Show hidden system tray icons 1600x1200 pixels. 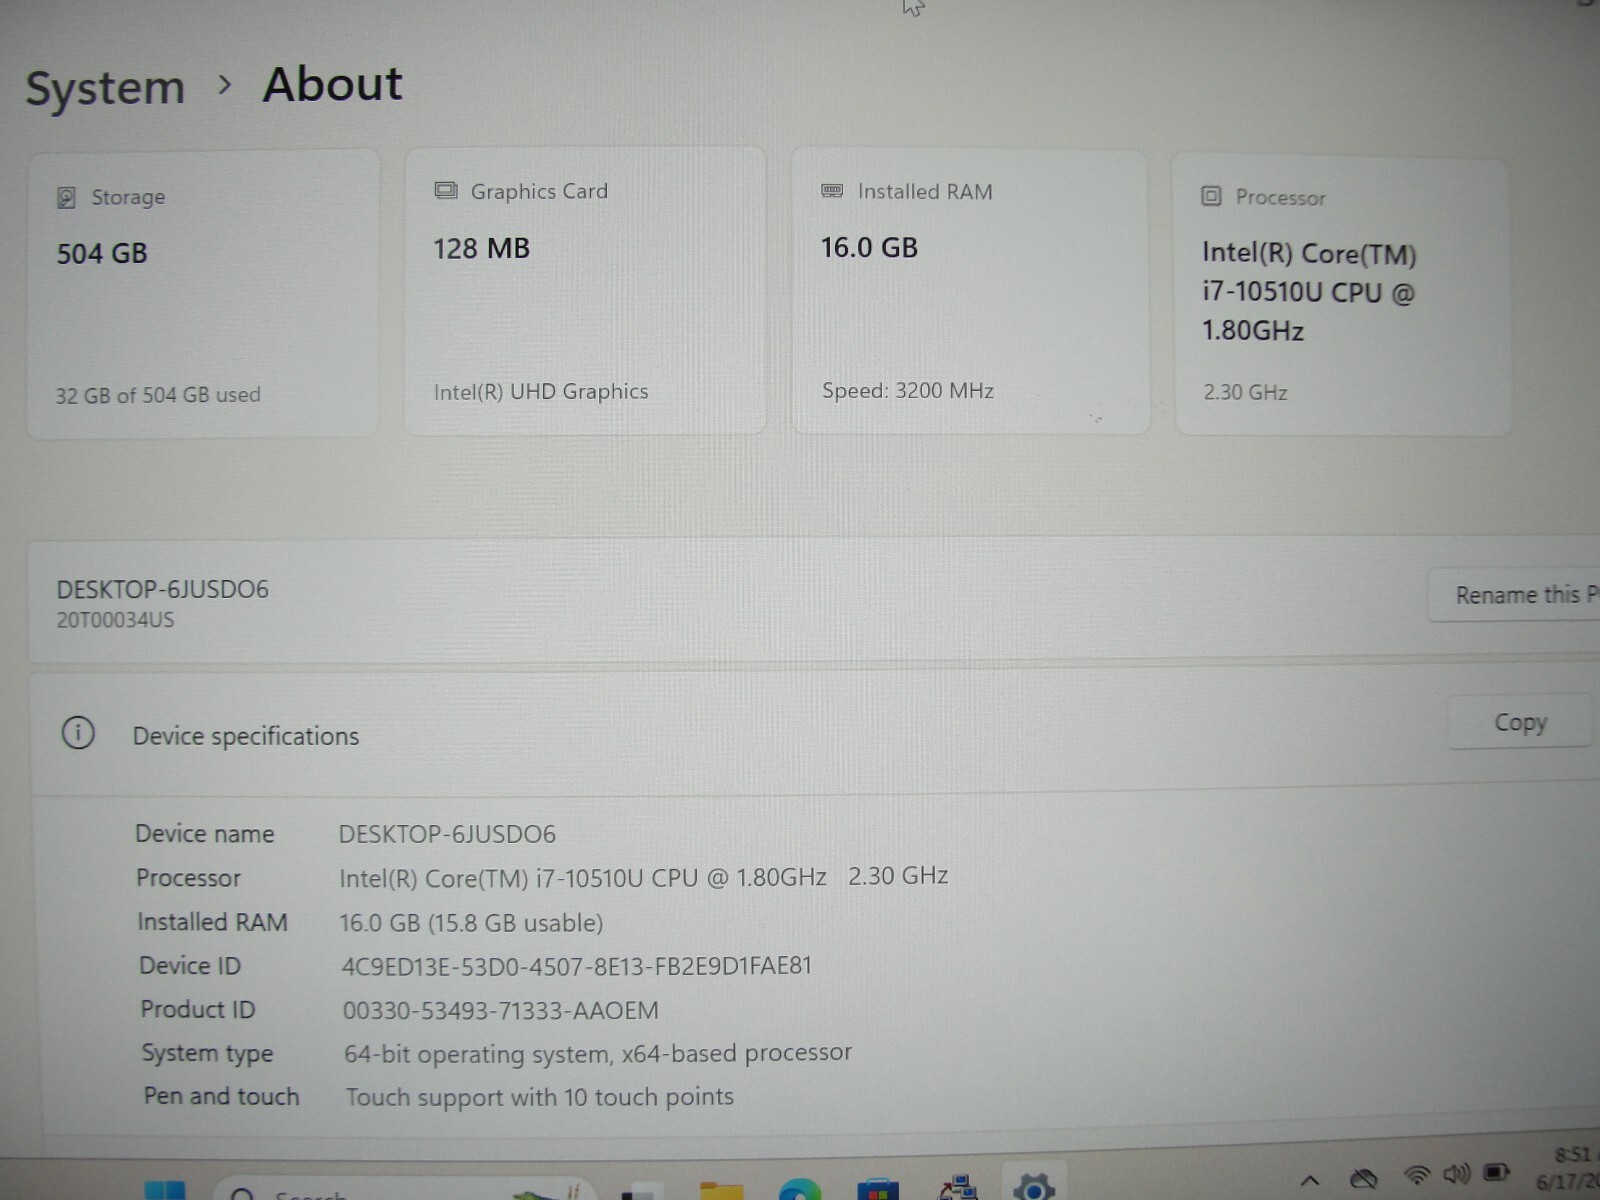[1310, 1180]
